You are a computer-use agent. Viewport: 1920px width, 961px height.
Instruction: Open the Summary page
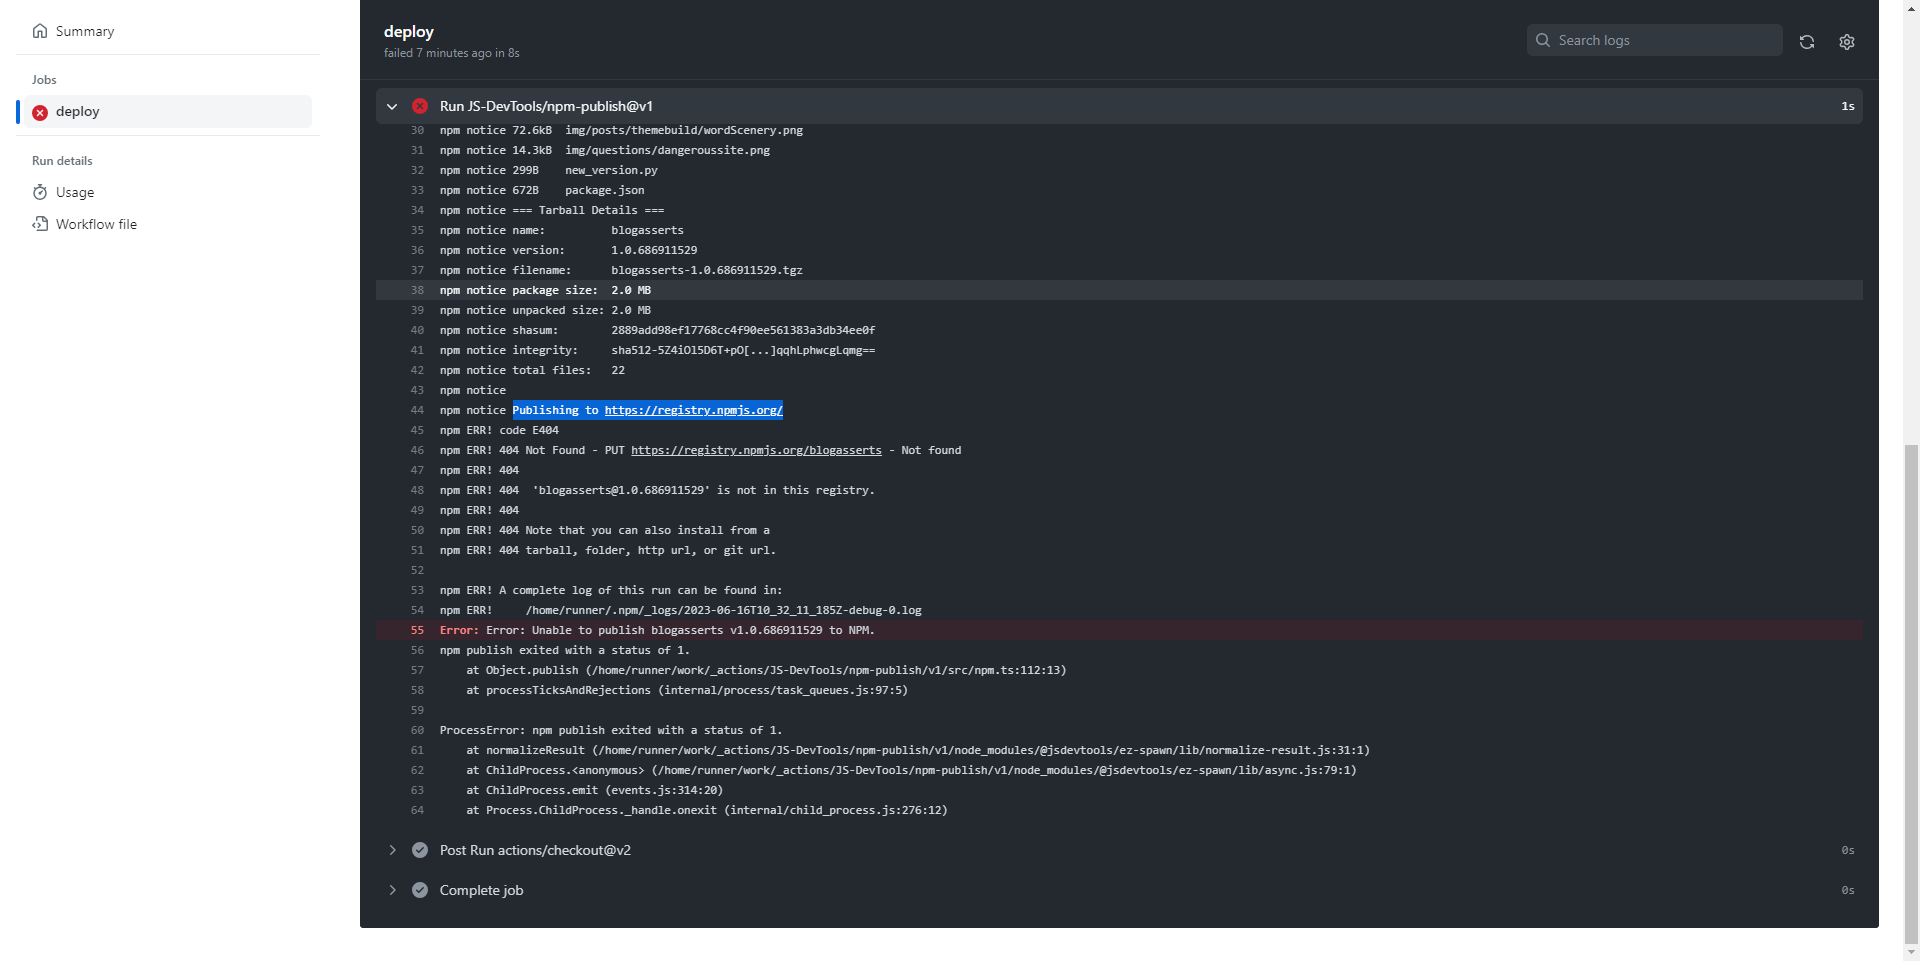pos(84,31)
